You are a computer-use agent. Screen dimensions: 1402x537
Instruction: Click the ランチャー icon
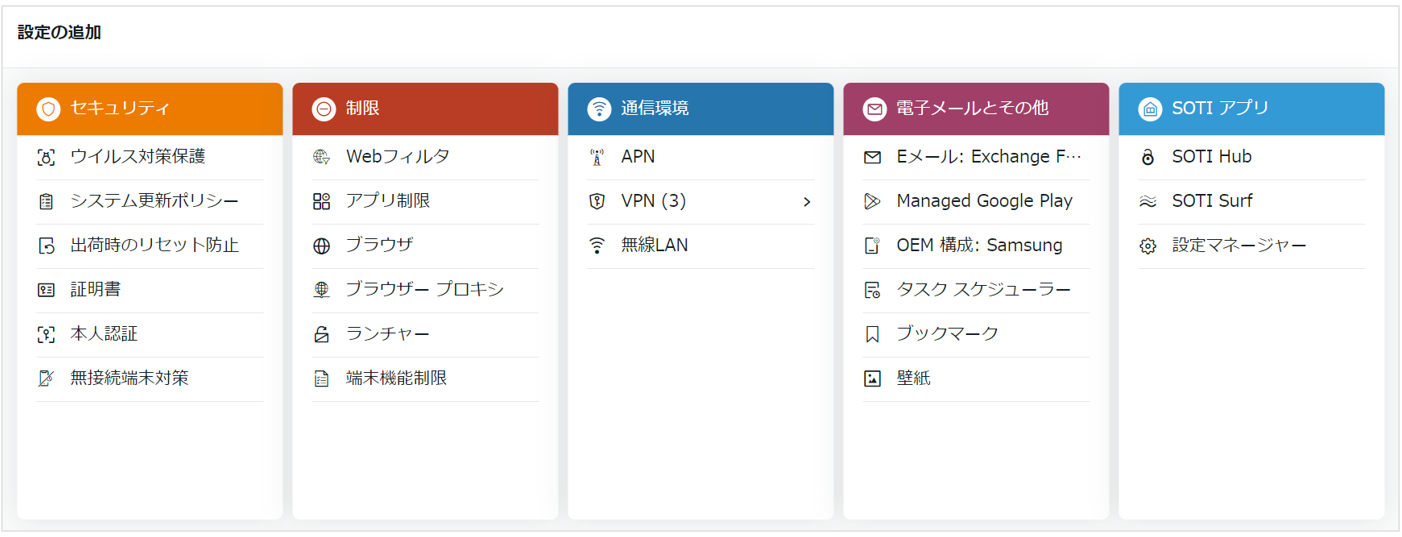point(321,334)
